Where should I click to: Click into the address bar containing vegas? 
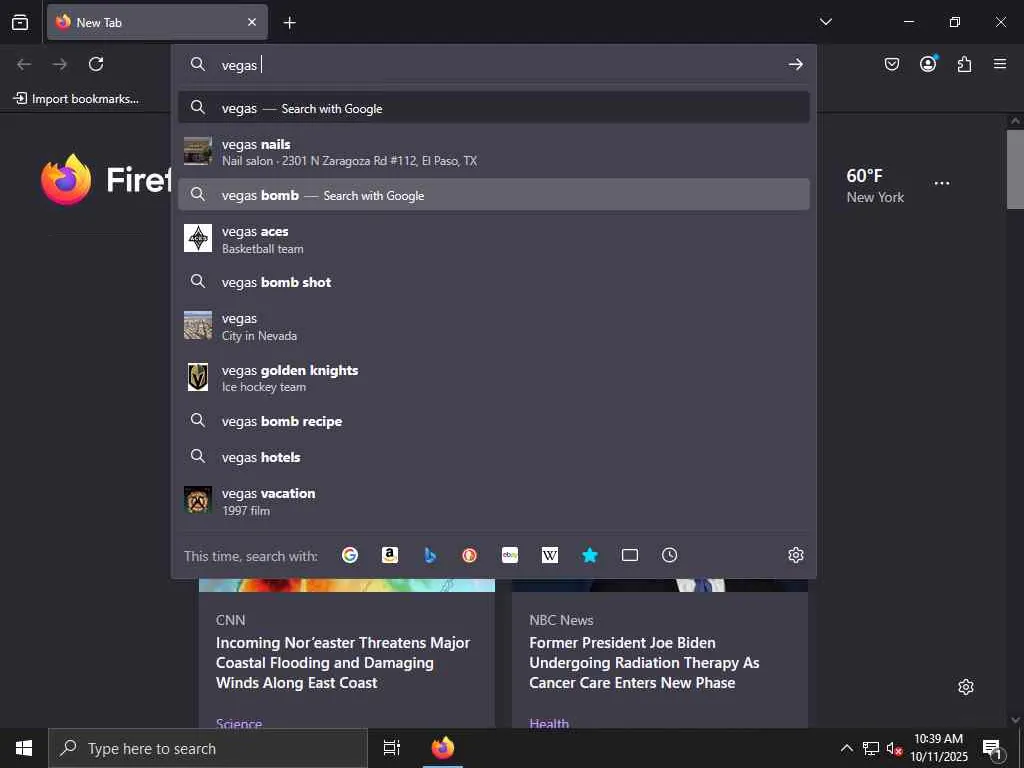(x=496, y=65)
